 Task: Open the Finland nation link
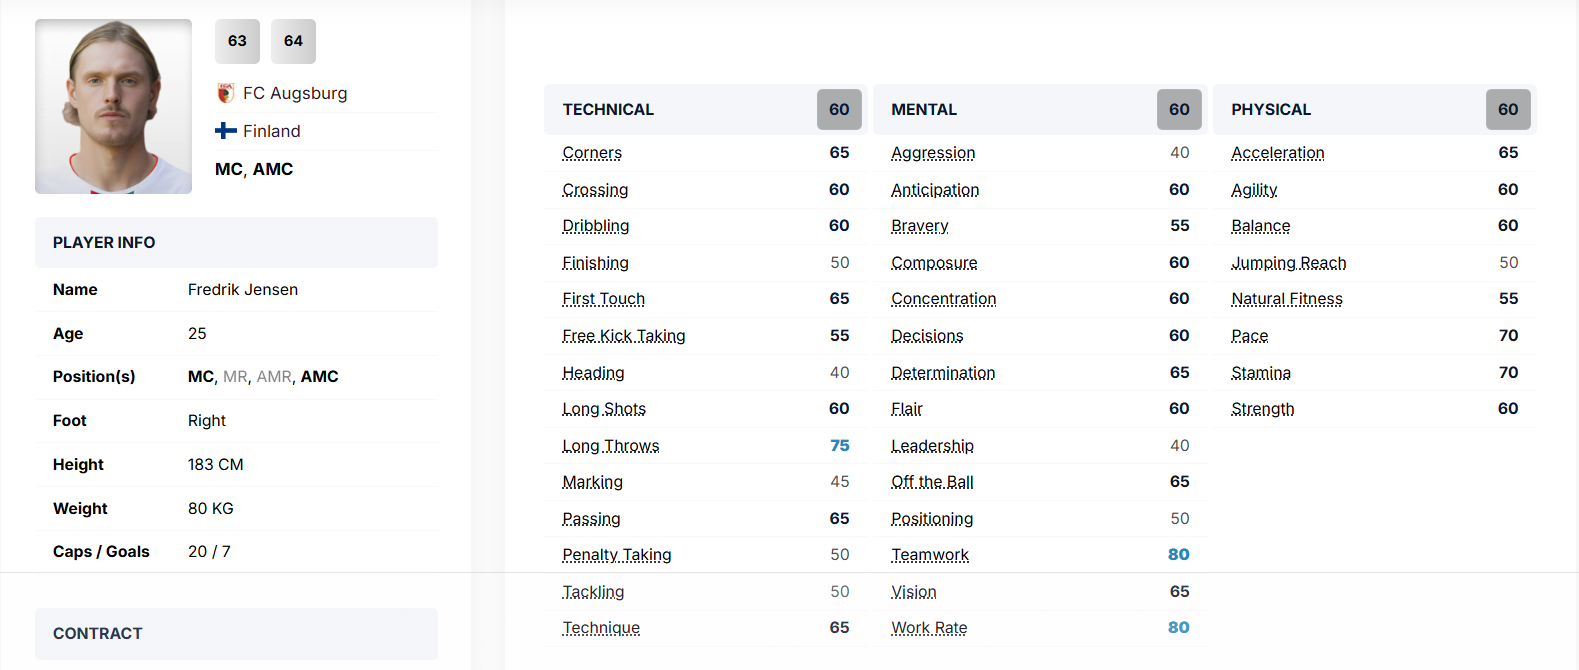271,131
